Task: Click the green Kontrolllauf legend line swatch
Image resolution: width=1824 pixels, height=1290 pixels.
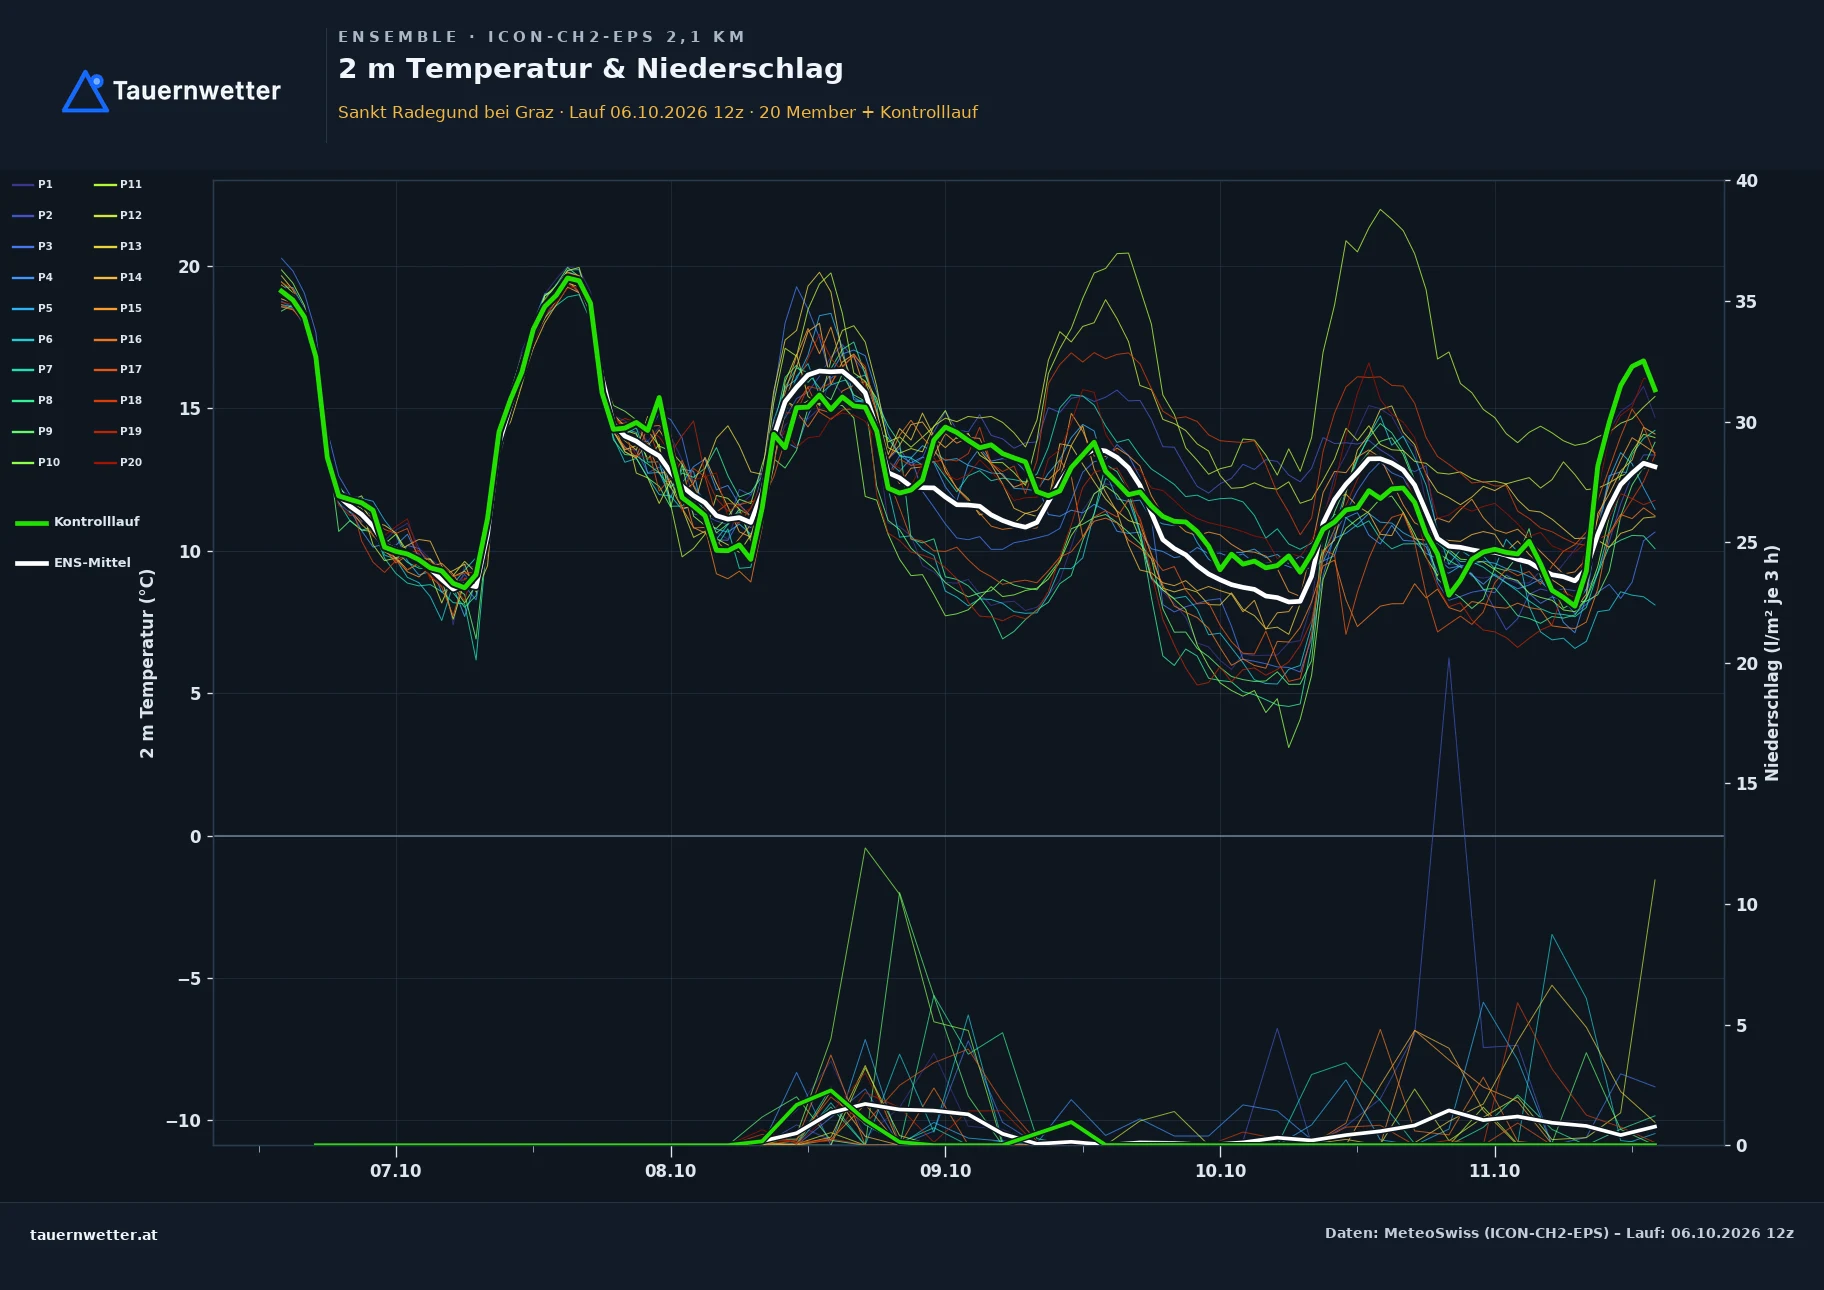Action: point(32,523)
